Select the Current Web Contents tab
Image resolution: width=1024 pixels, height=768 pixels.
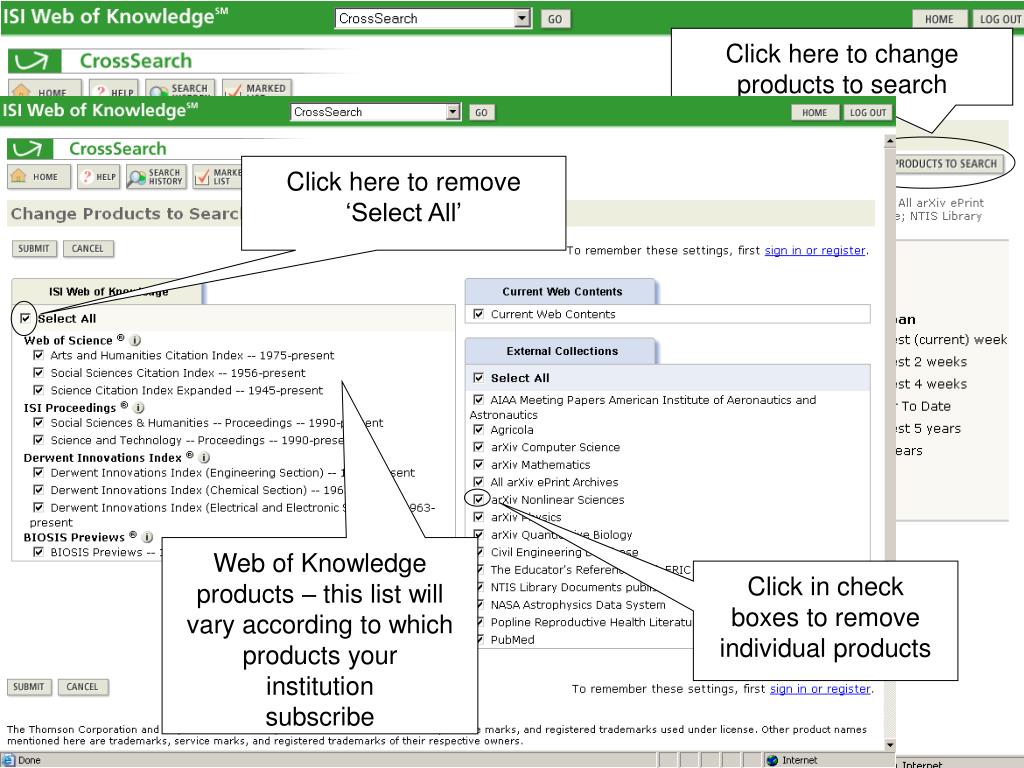562,291
